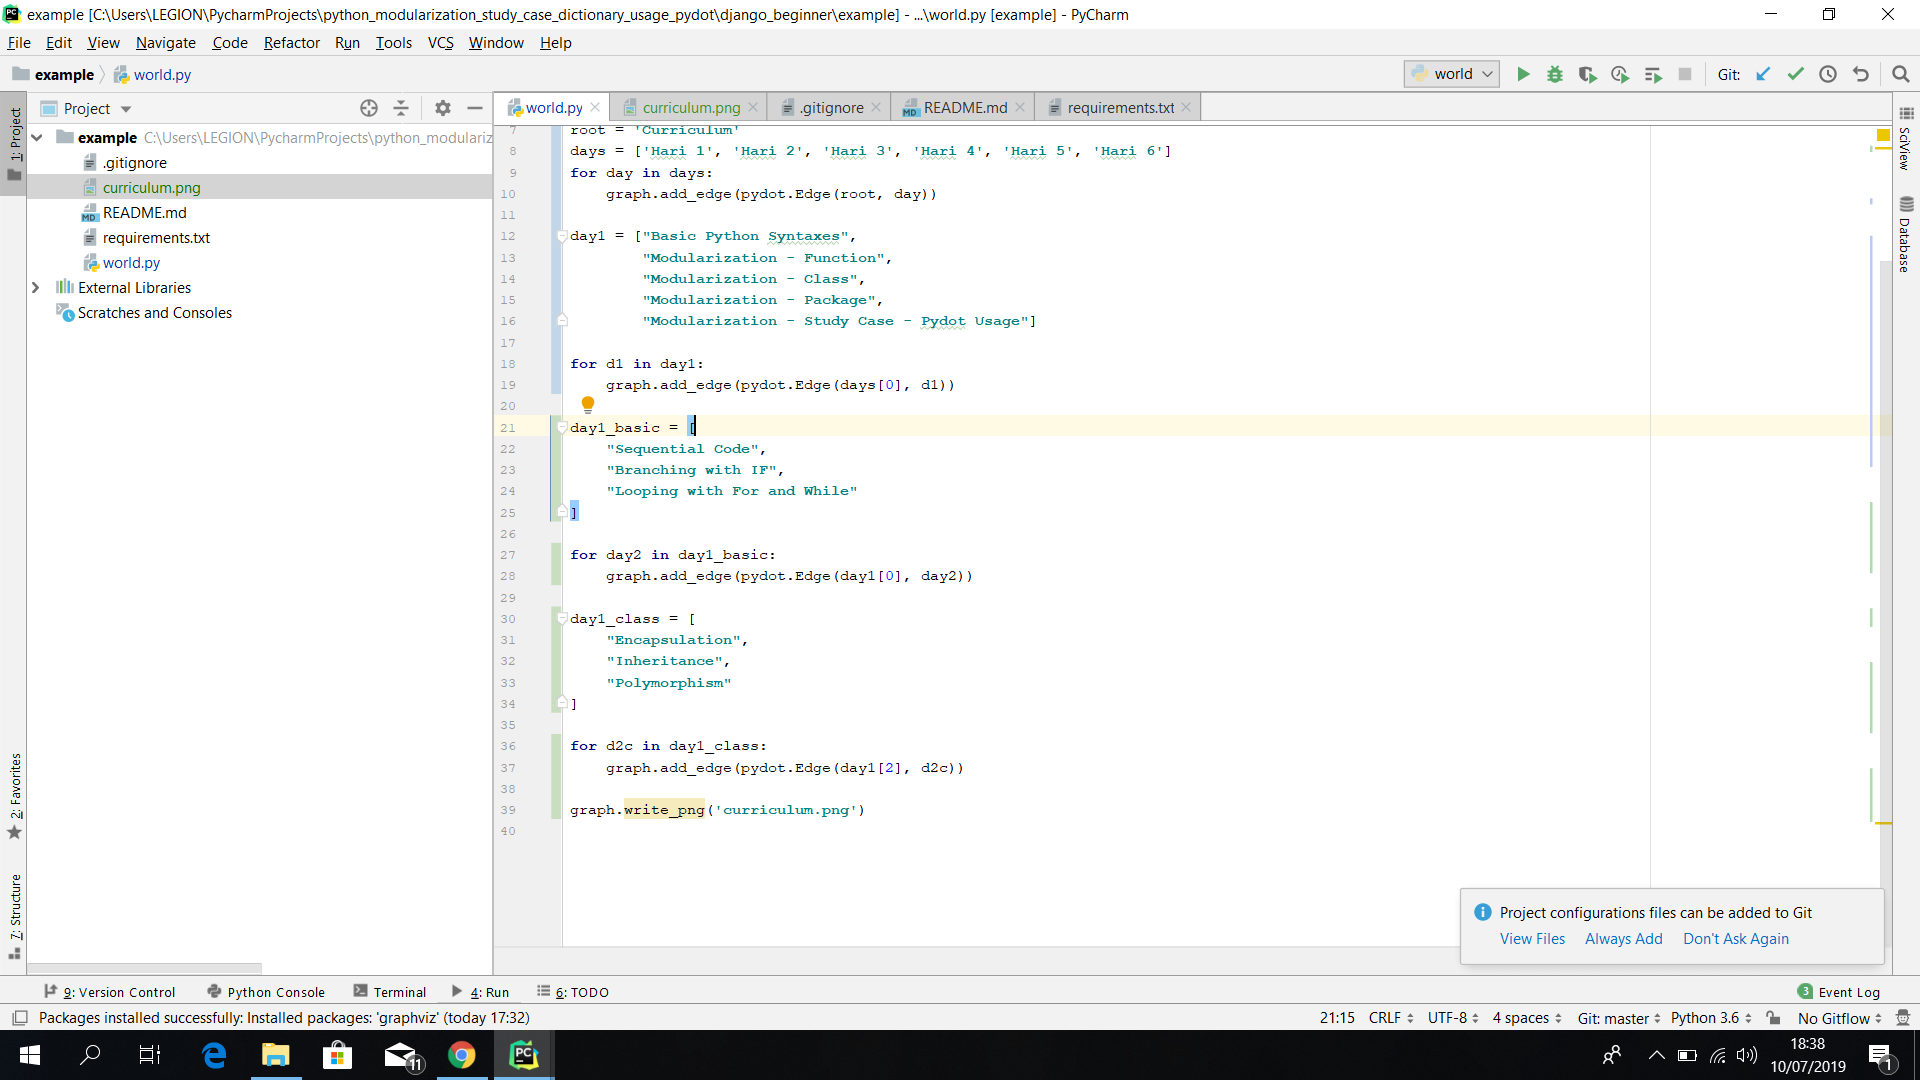Open the VCS menu
The image size is (1920, 1080).
point(440,43)
